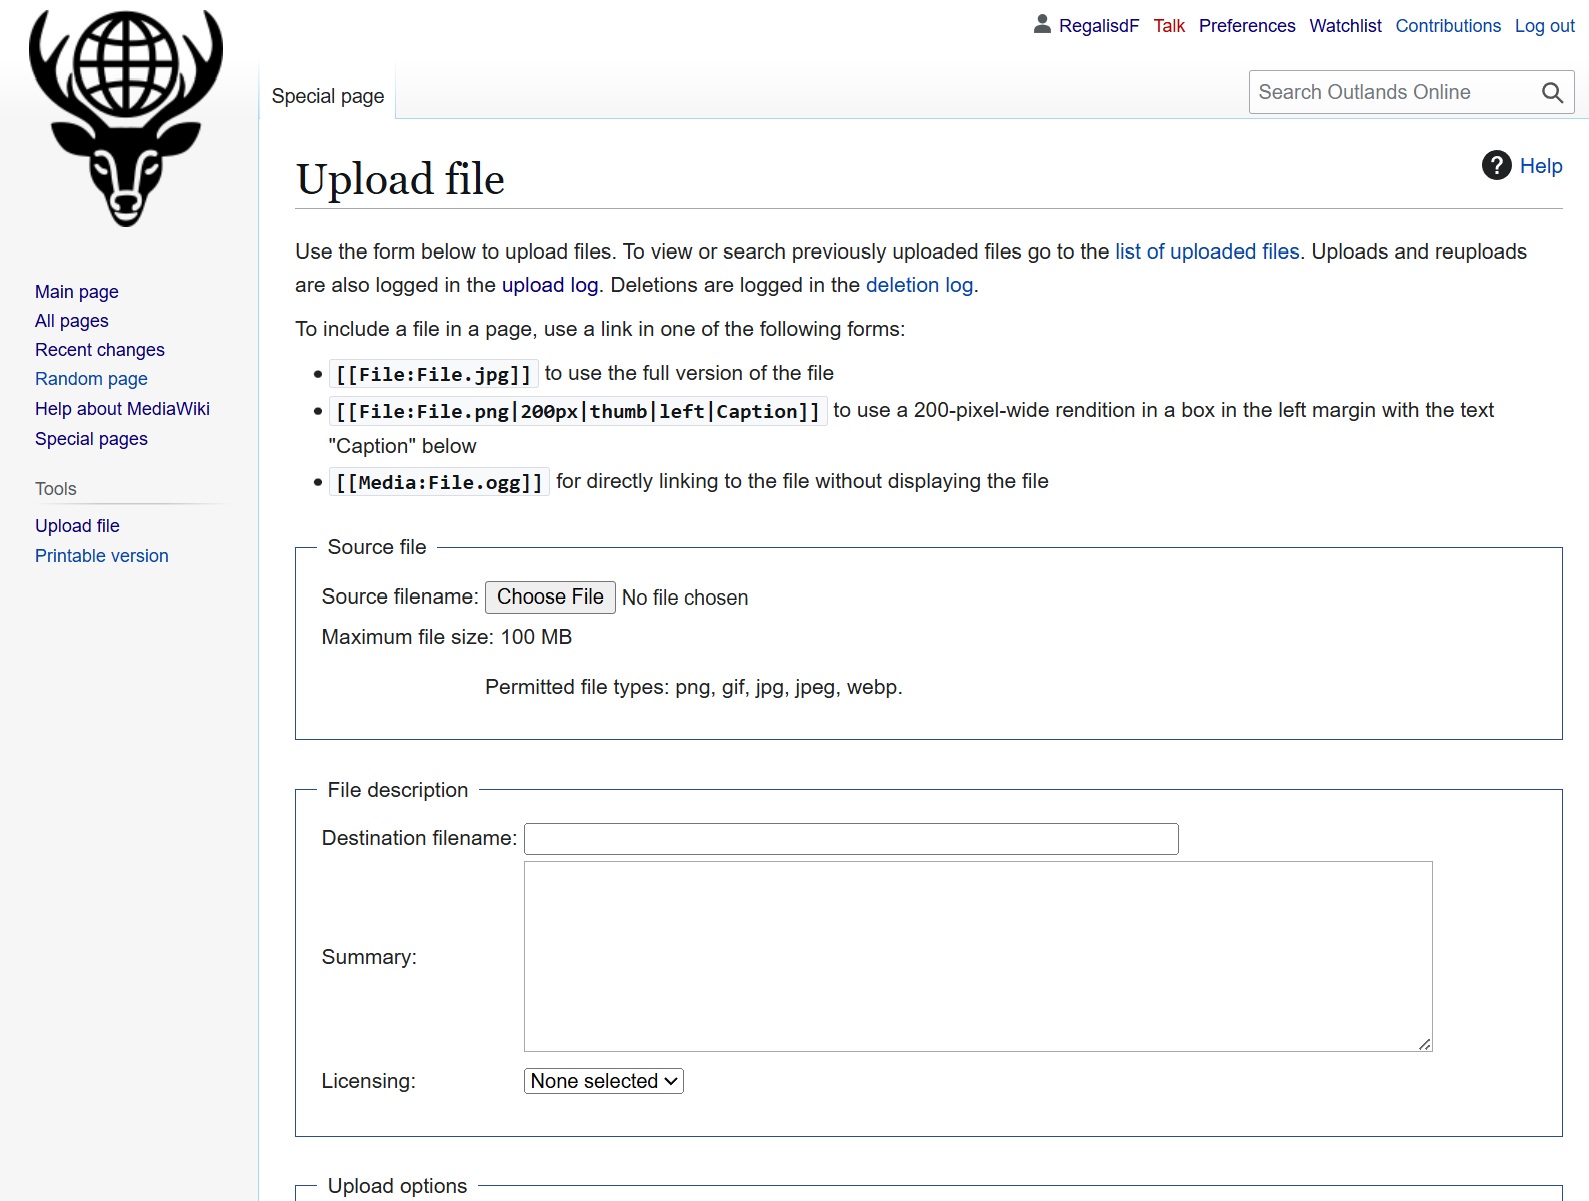
Task: Click the 'File description' legend
Action: [398, 790]
